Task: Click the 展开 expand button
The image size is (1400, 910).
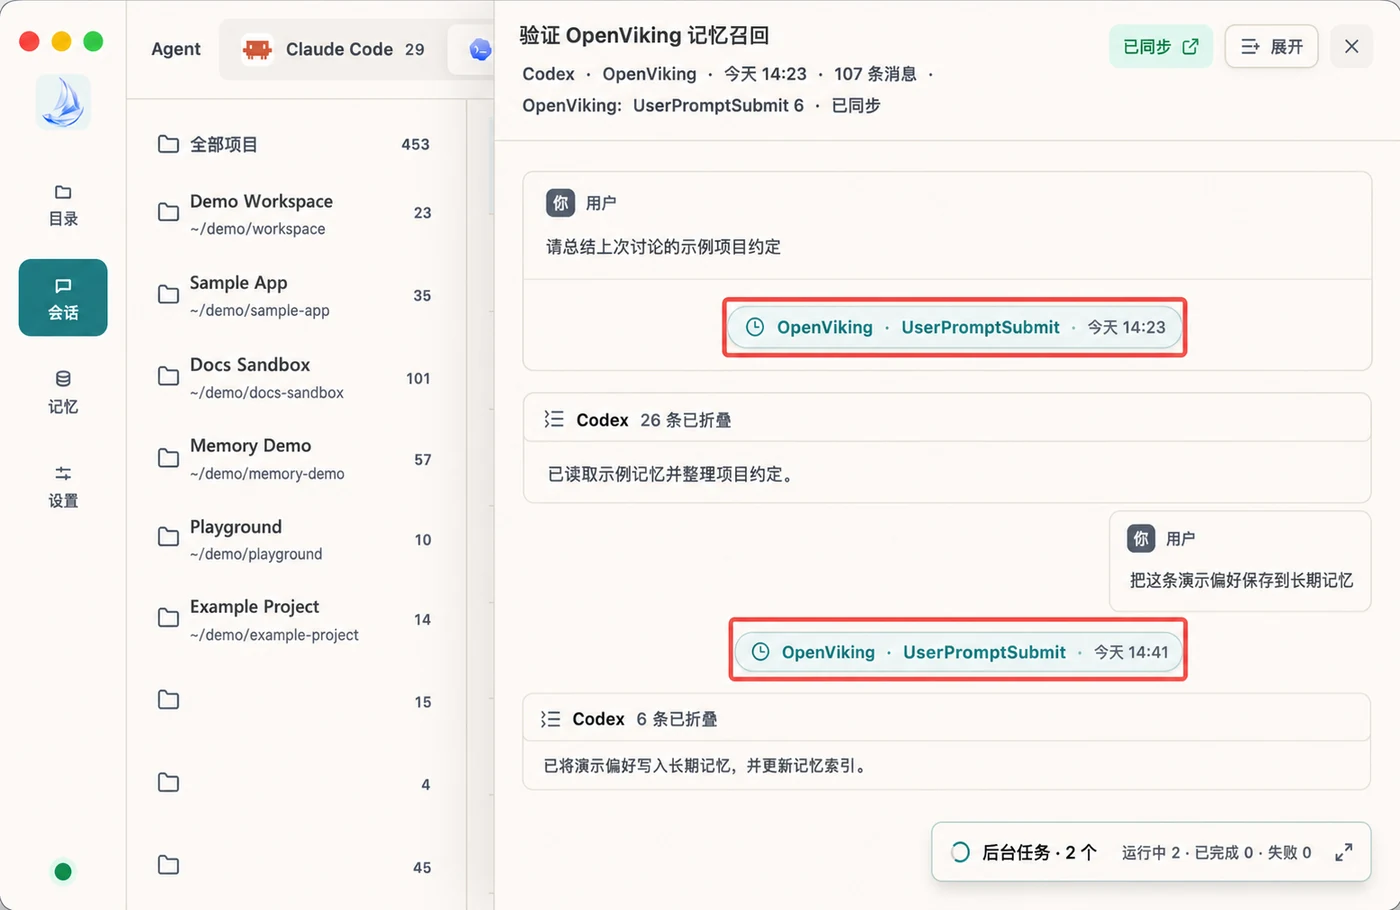Action: coord(1271,47)
